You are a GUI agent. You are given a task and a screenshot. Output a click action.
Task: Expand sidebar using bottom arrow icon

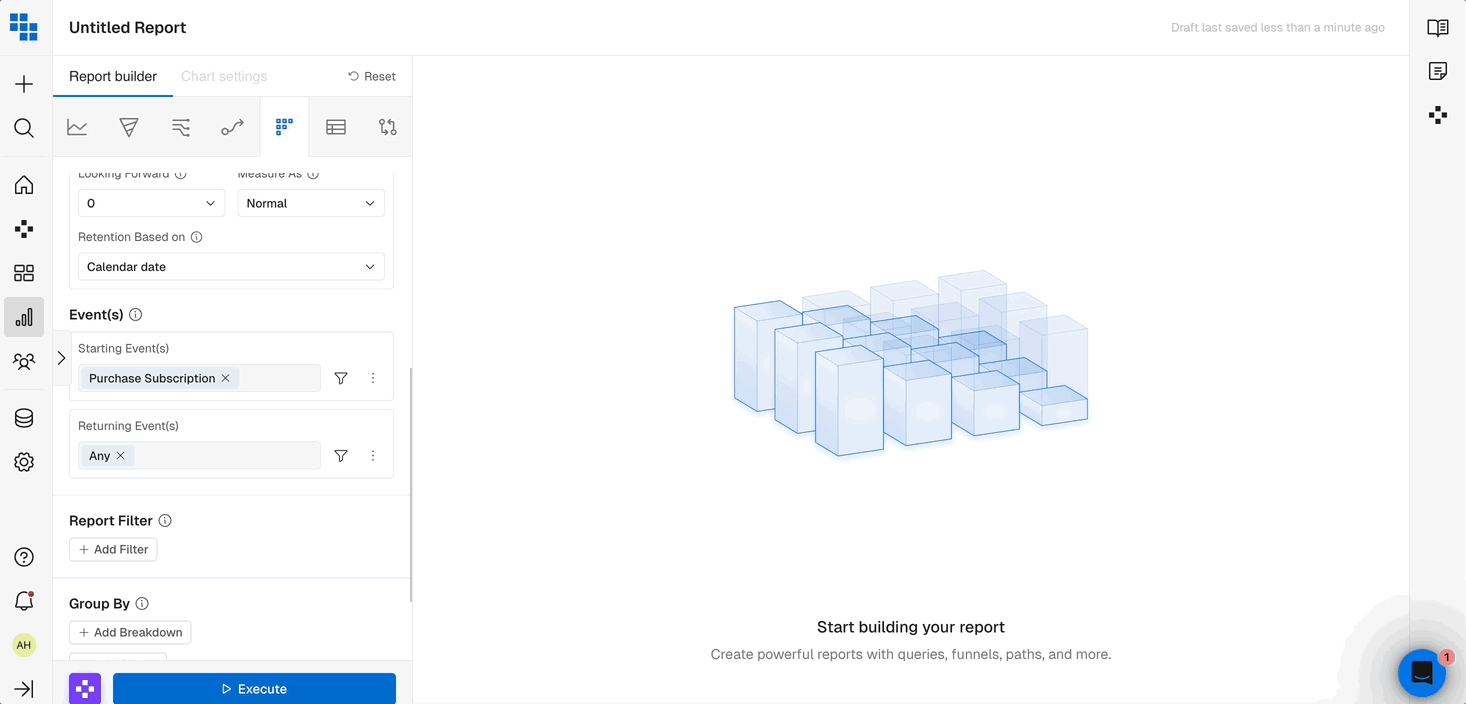pyautogui.click(x=24, y=689)
